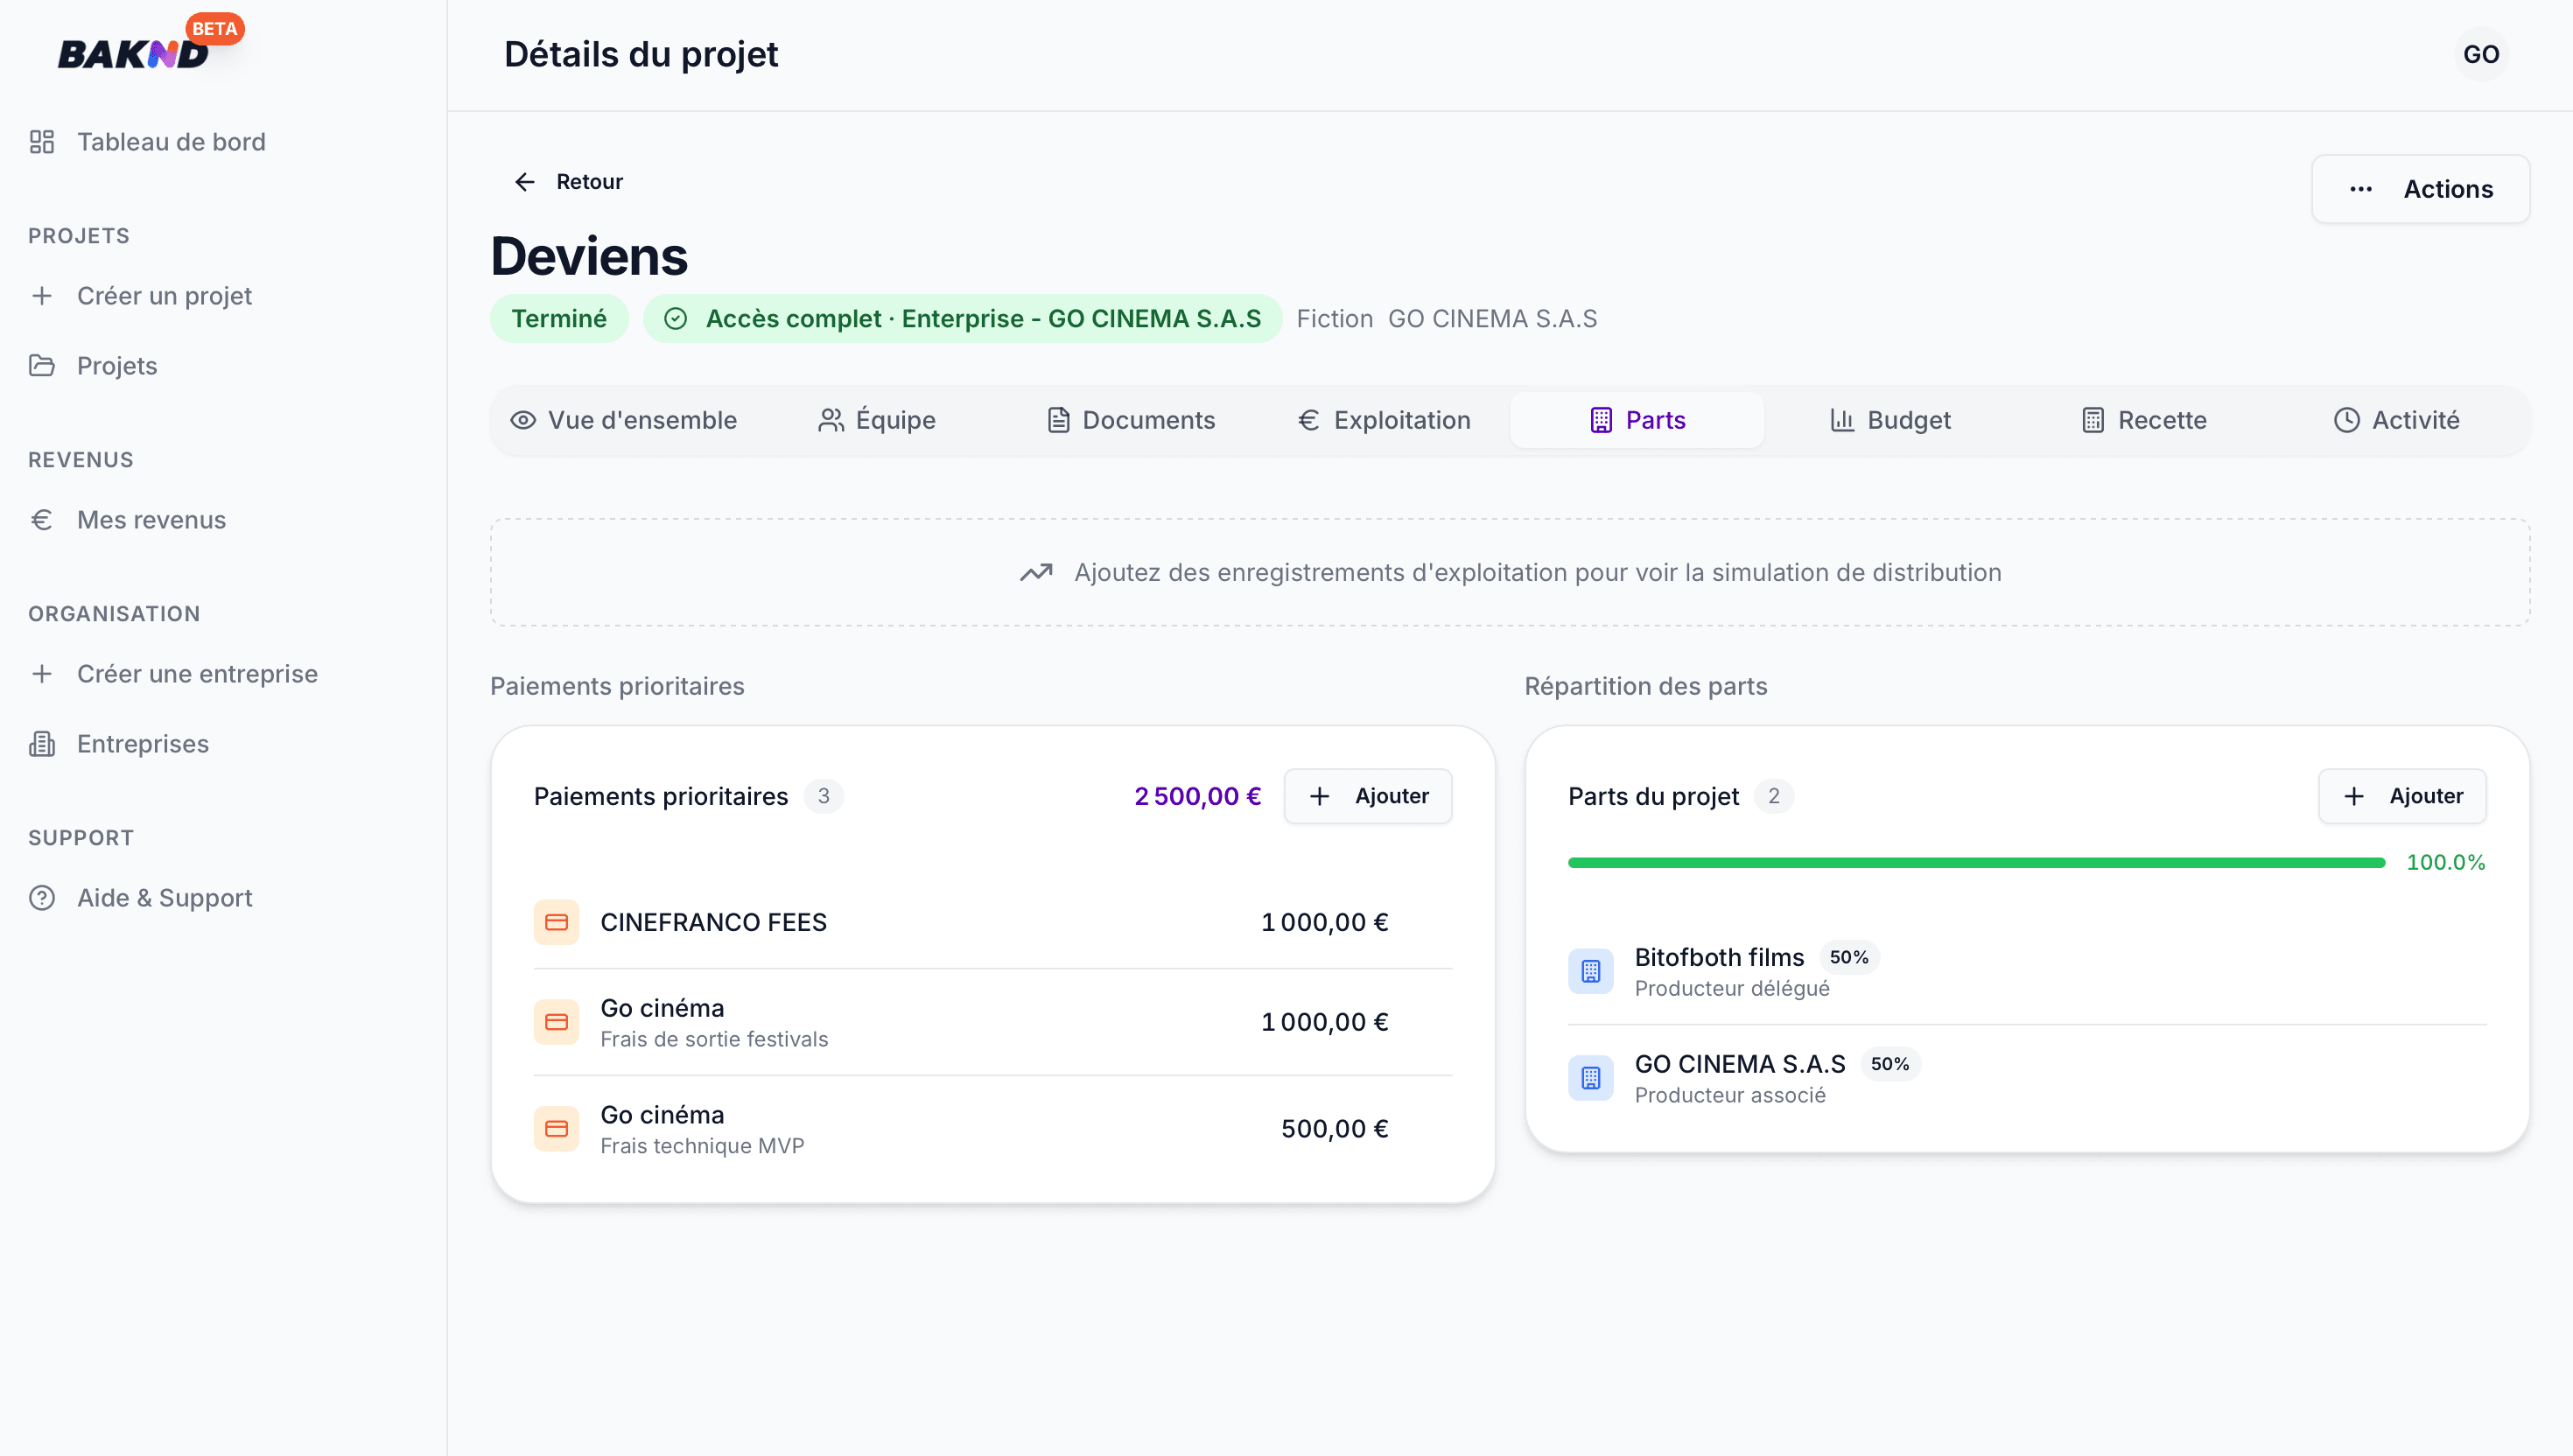Viewport: 2573px width, 1456px height.
Task: Add a new priority payment with Ajouter
Action: 1368,796
